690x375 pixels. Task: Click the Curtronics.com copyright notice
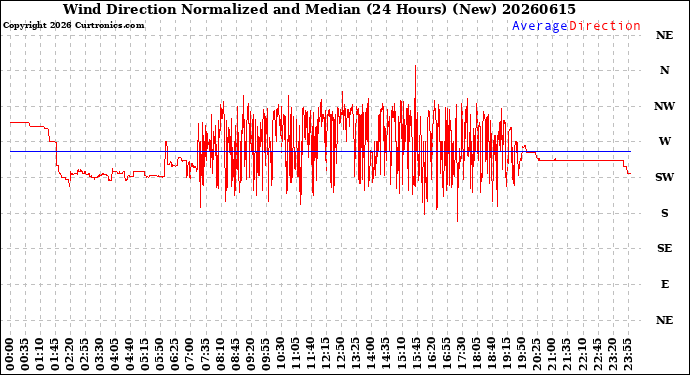(x=73, y=26)
